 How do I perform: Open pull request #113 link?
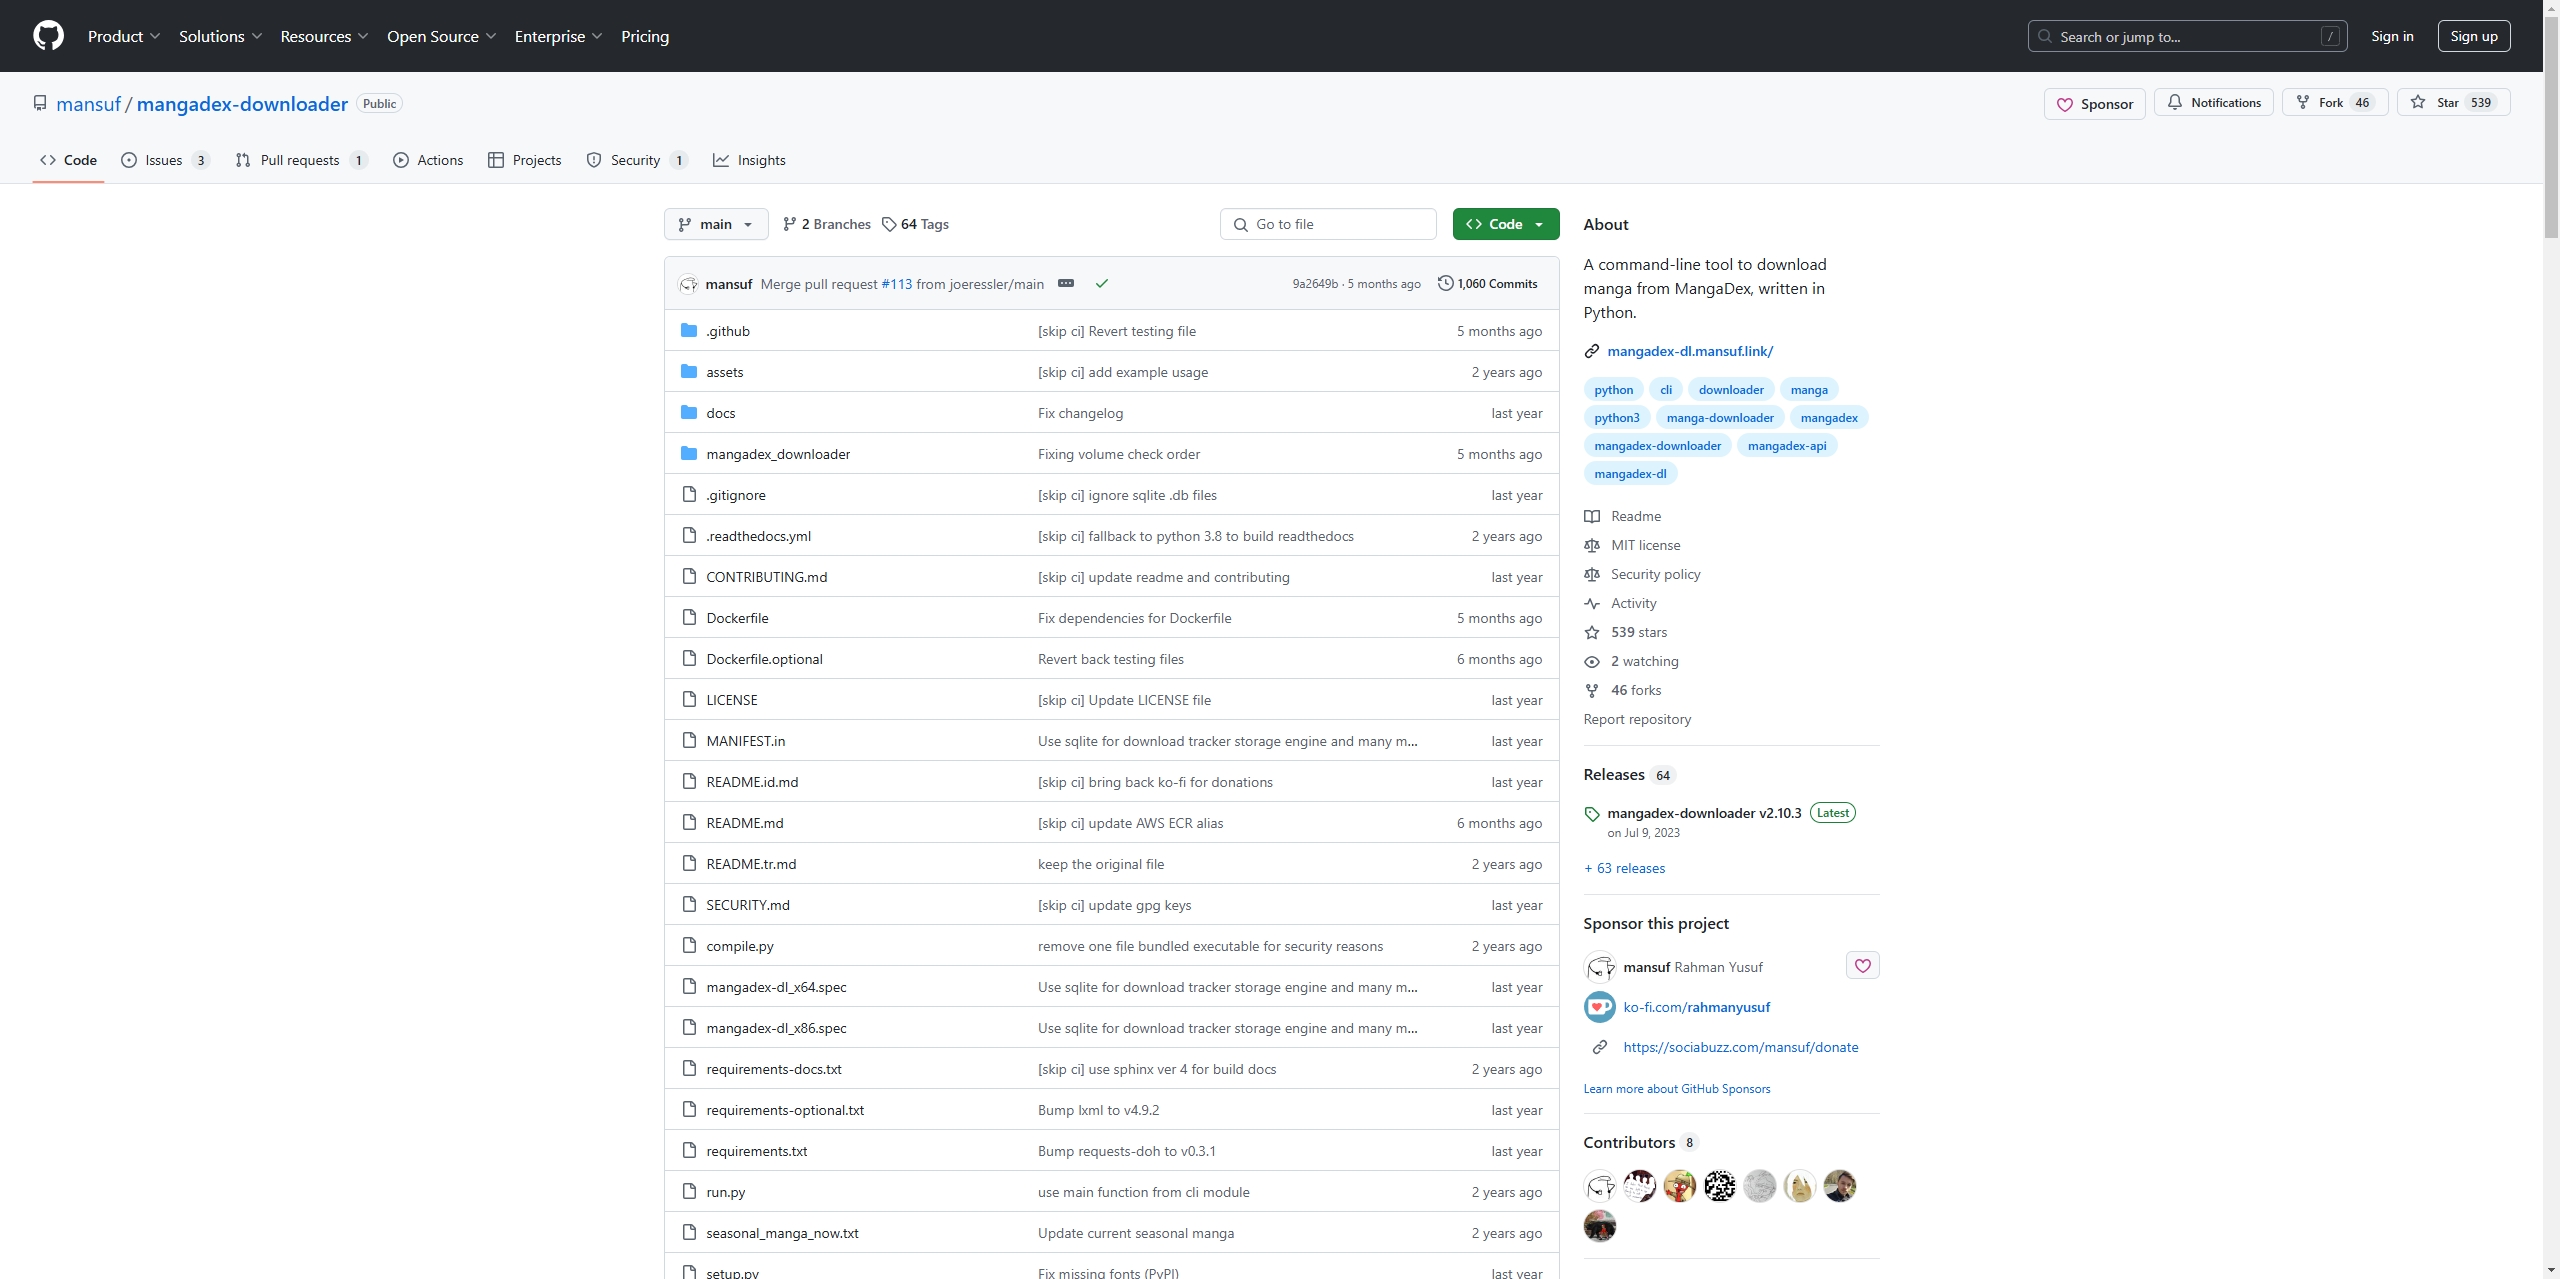896,284
